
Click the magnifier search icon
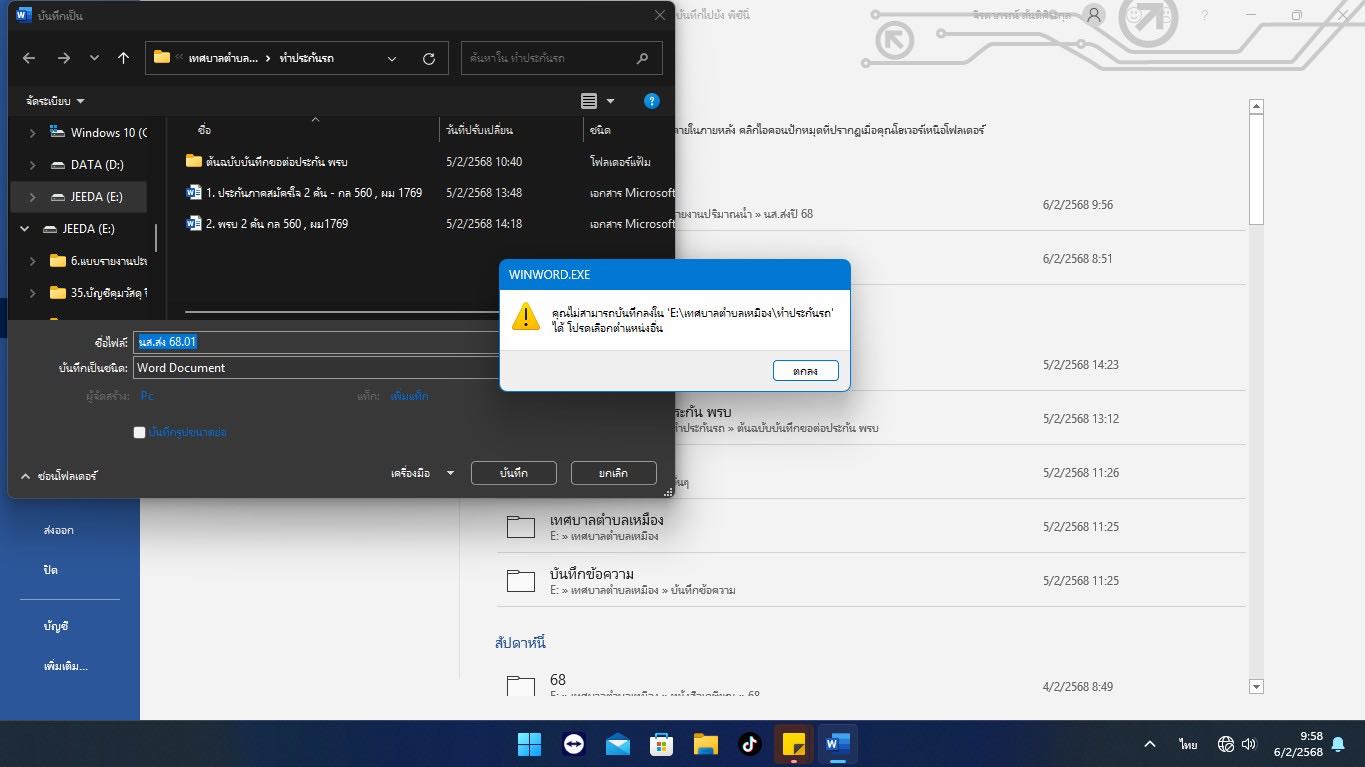pos(643,58)
